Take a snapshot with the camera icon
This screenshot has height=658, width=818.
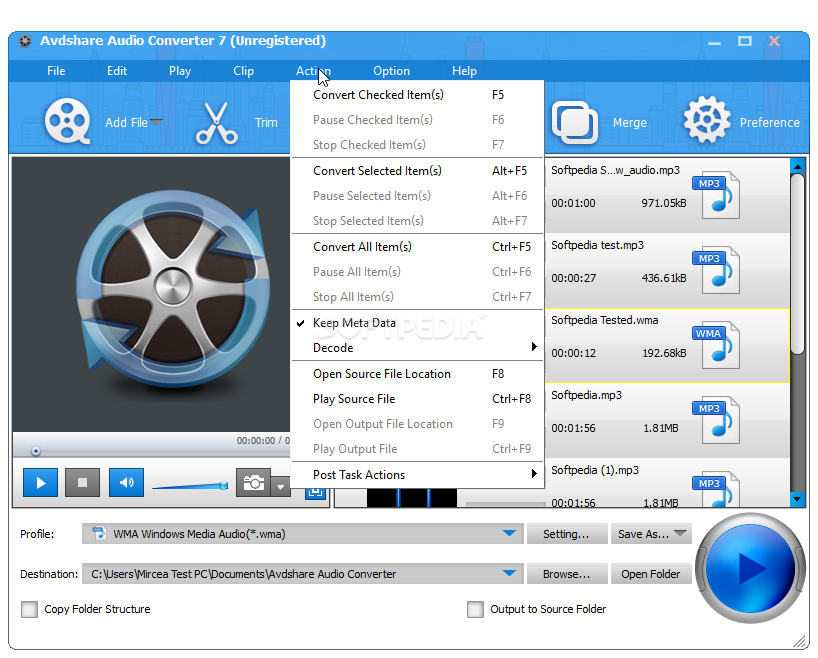point(254,483)
